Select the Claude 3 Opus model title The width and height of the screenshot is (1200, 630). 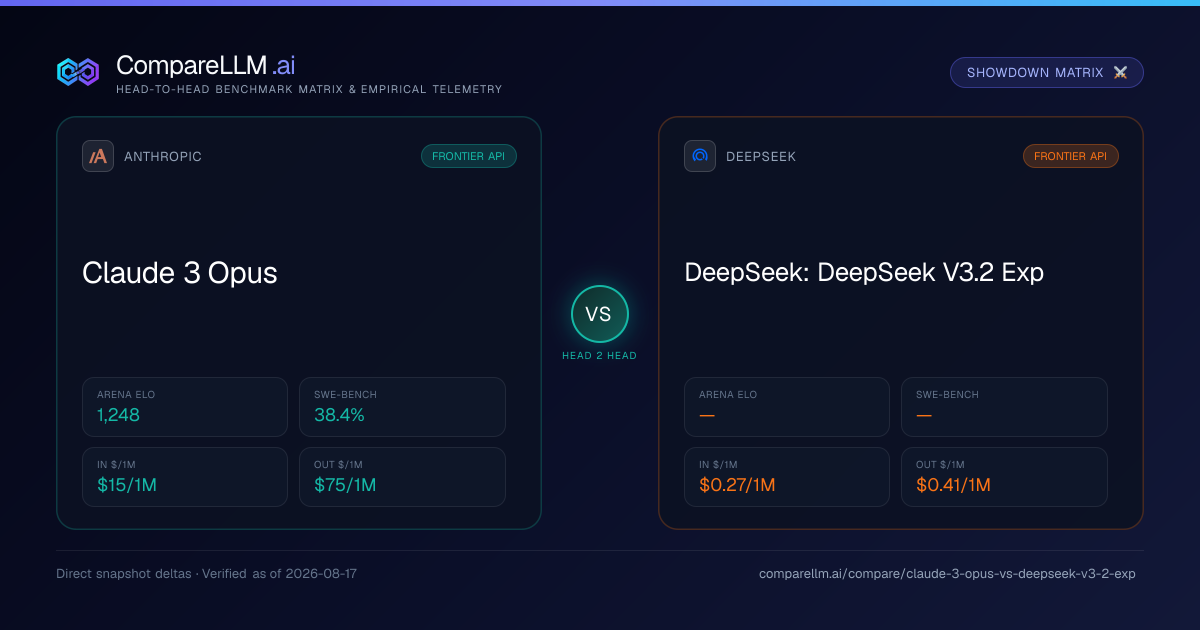[x=180, y=273]
